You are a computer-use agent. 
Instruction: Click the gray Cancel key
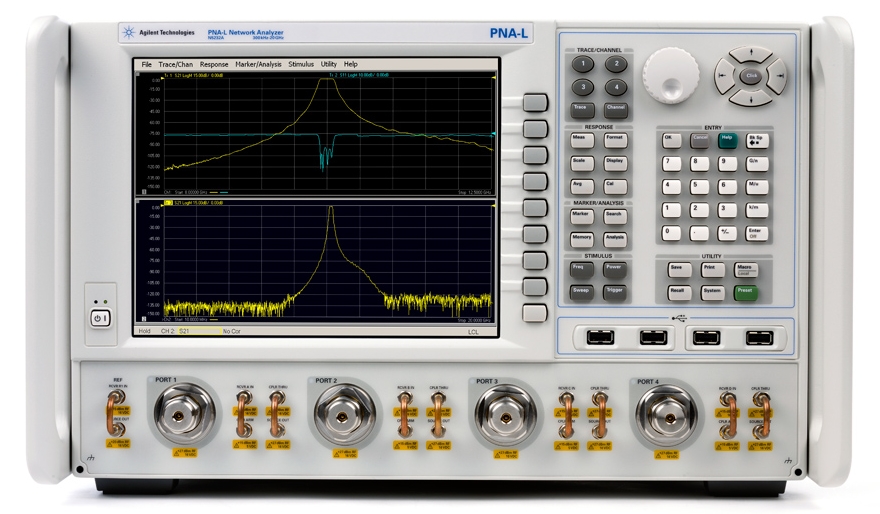click(699, 140)
